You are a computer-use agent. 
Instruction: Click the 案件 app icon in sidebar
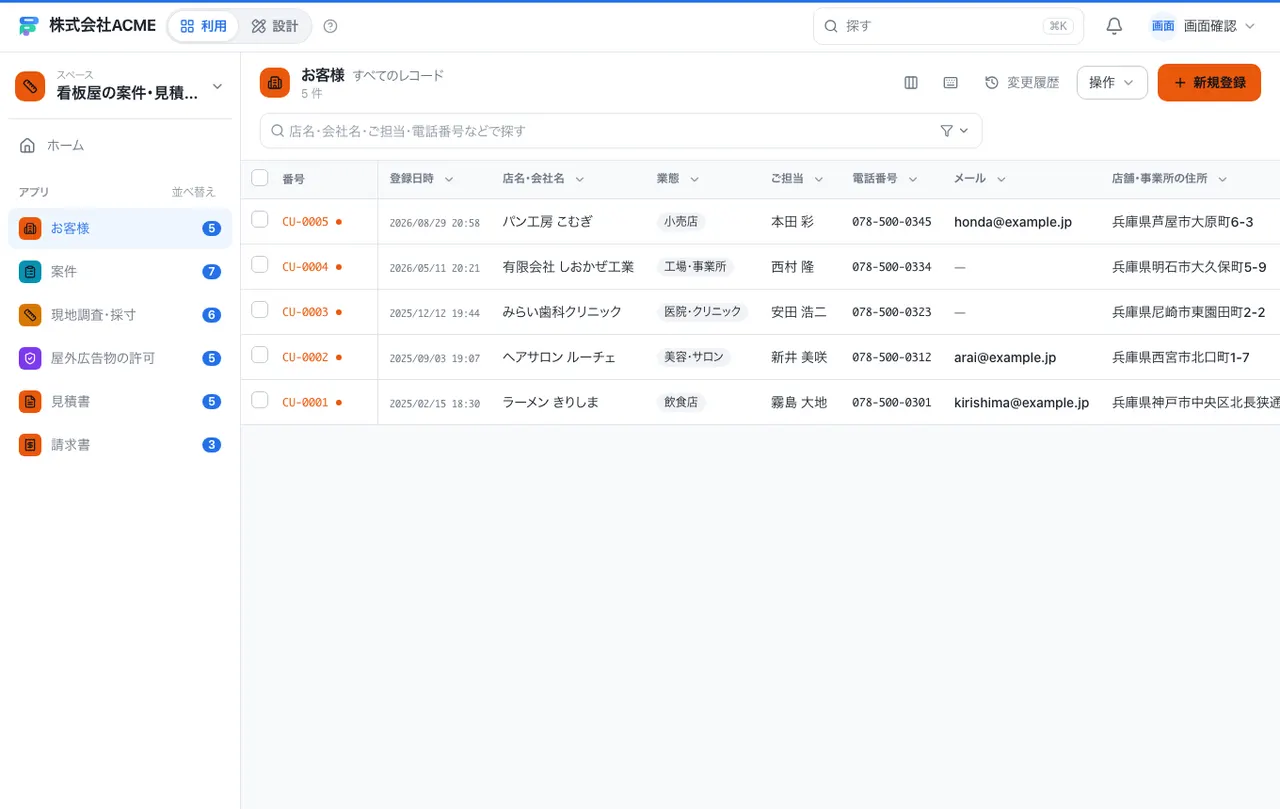[30, 271]
